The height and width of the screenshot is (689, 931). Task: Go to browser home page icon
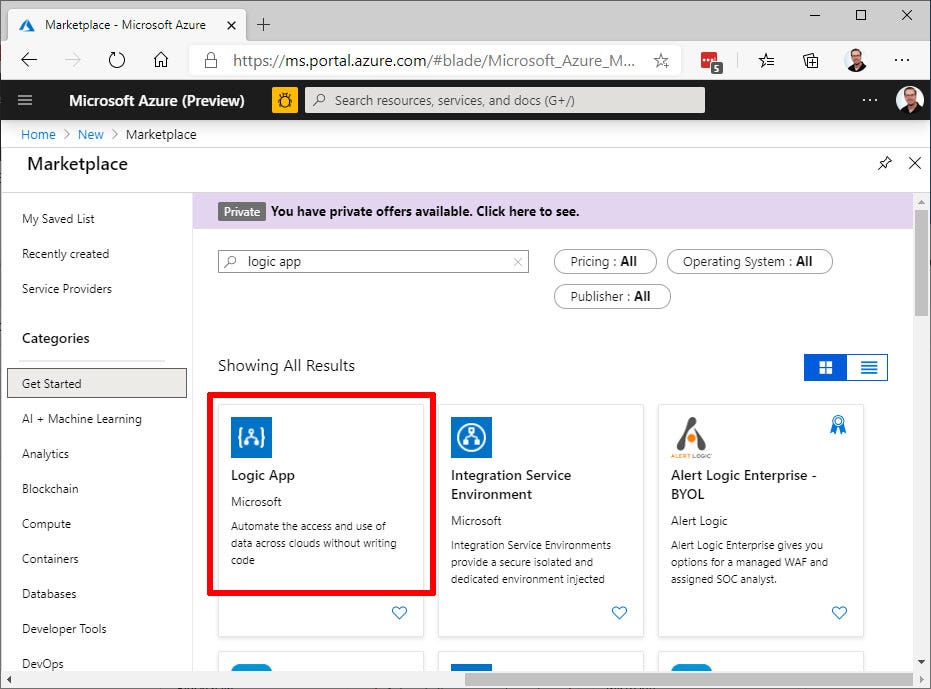pyautogui.click(x=161, y=60)
